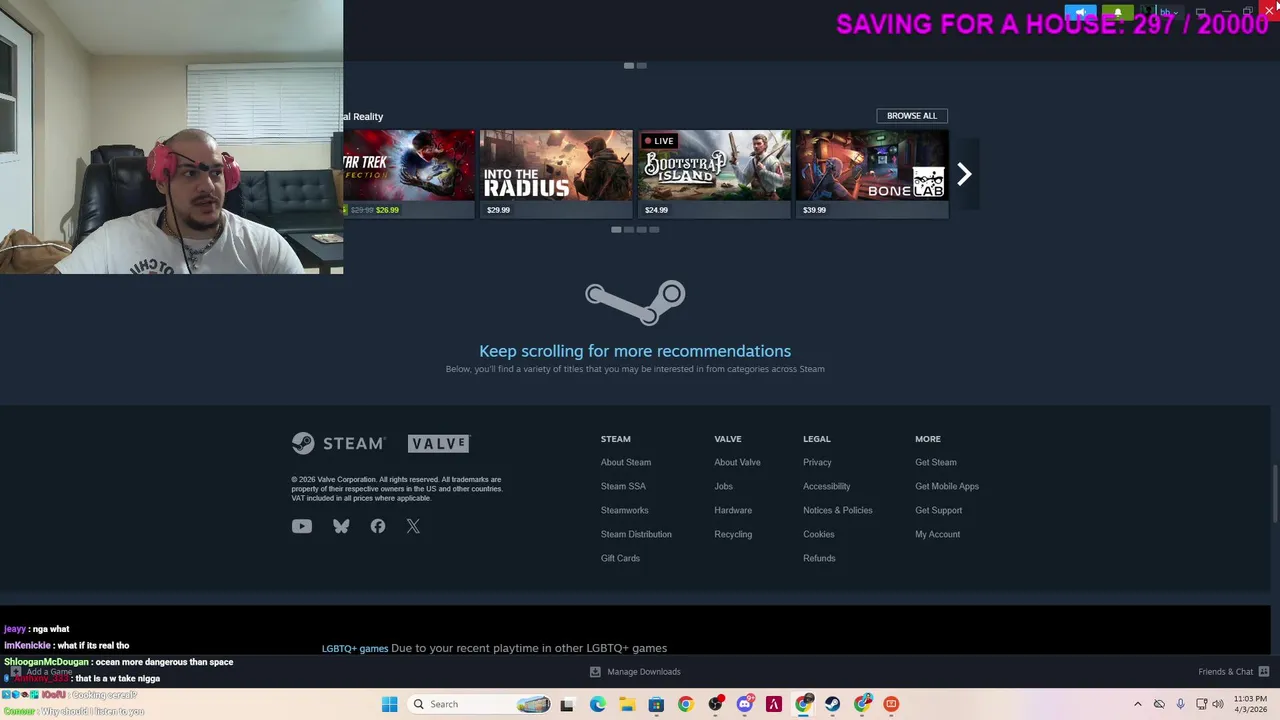Click the Manage Downloads label
This screenshot has width=1280, height=720.
coord(644,672)
